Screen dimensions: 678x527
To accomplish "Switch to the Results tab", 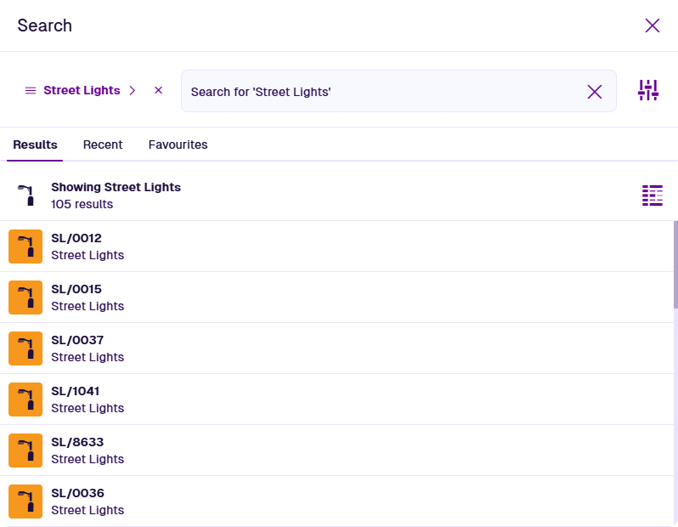I will coord(35,145).
